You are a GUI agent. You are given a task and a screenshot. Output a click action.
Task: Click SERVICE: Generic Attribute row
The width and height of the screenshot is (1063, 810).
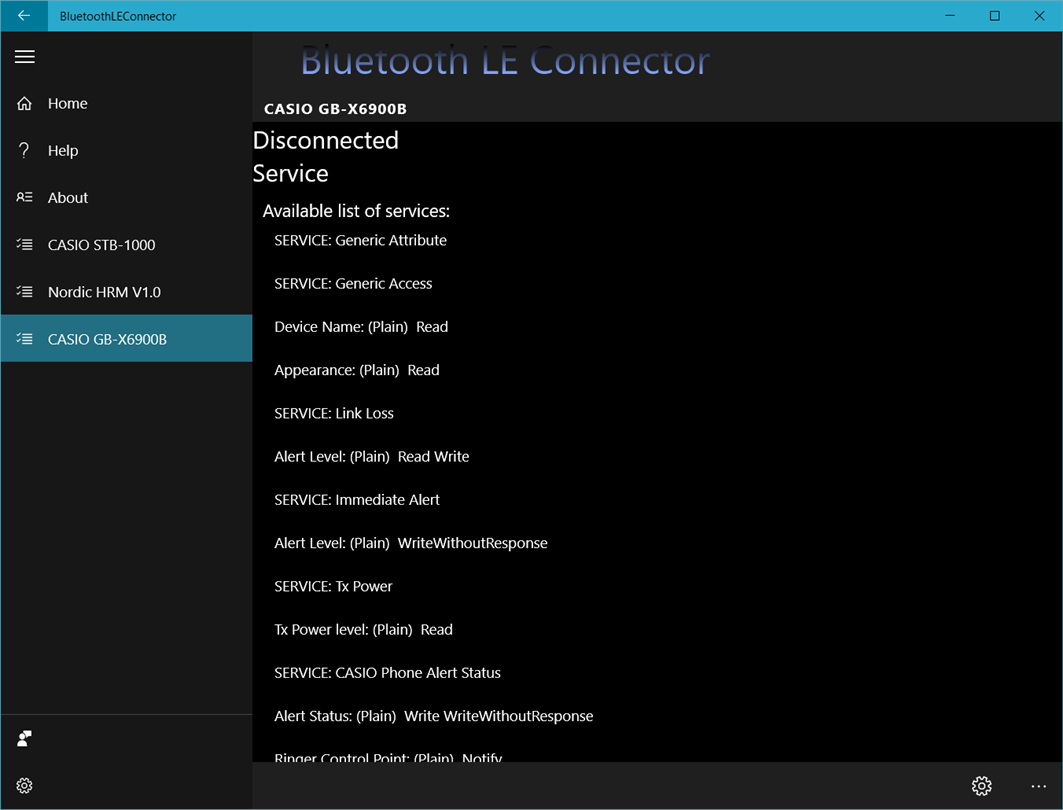(361, 241)
